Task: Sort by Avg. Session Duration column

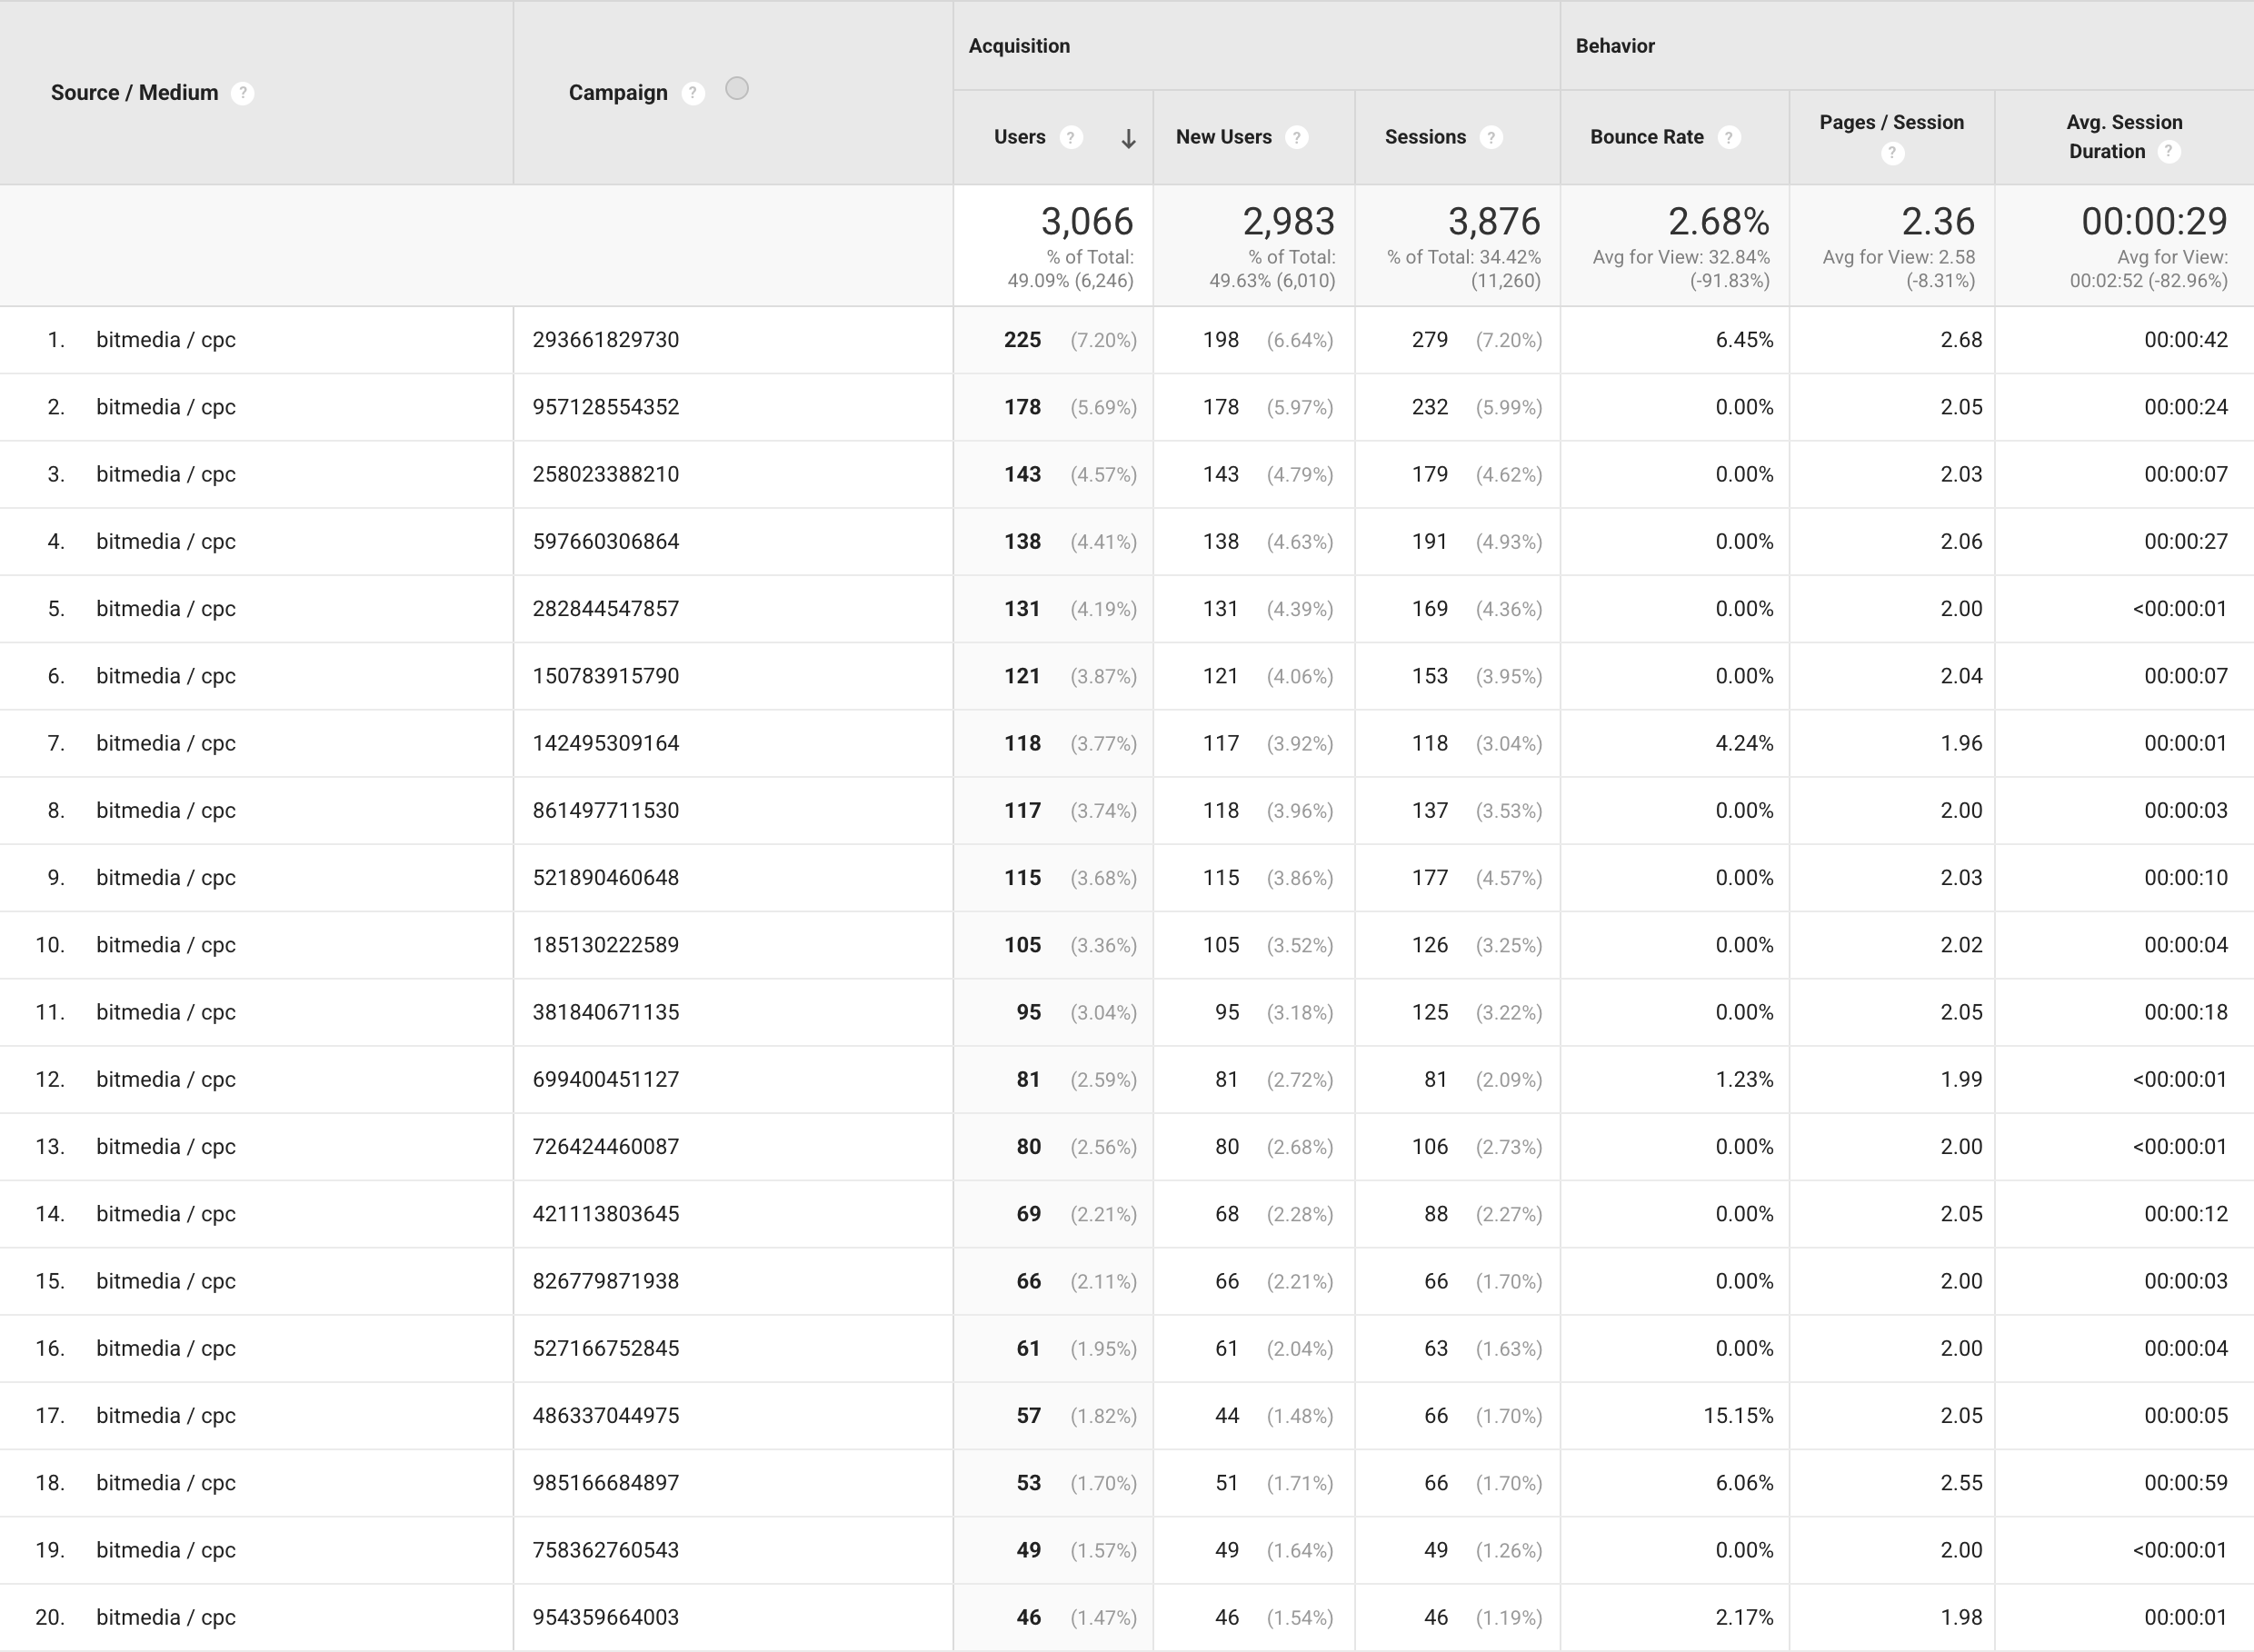Action: point(2124,136)
